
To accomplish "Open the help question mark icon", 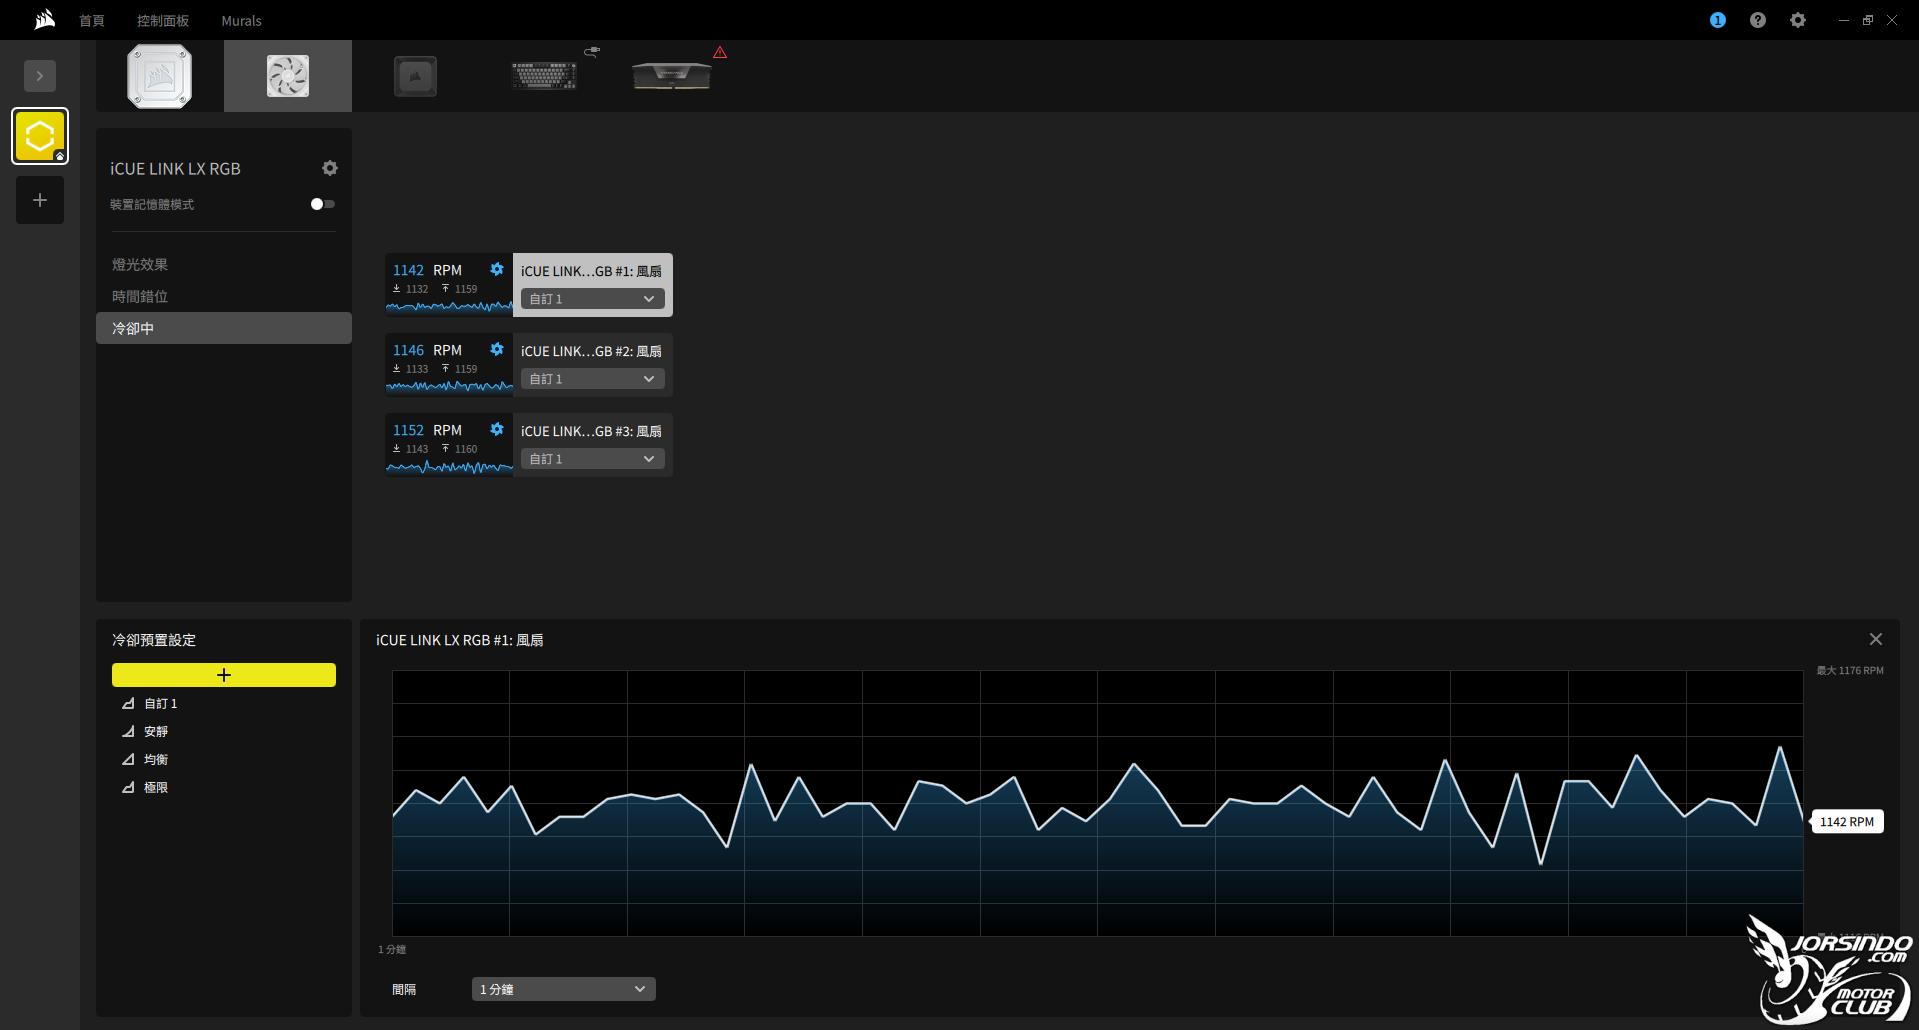I will click(x=1758, y=20).
